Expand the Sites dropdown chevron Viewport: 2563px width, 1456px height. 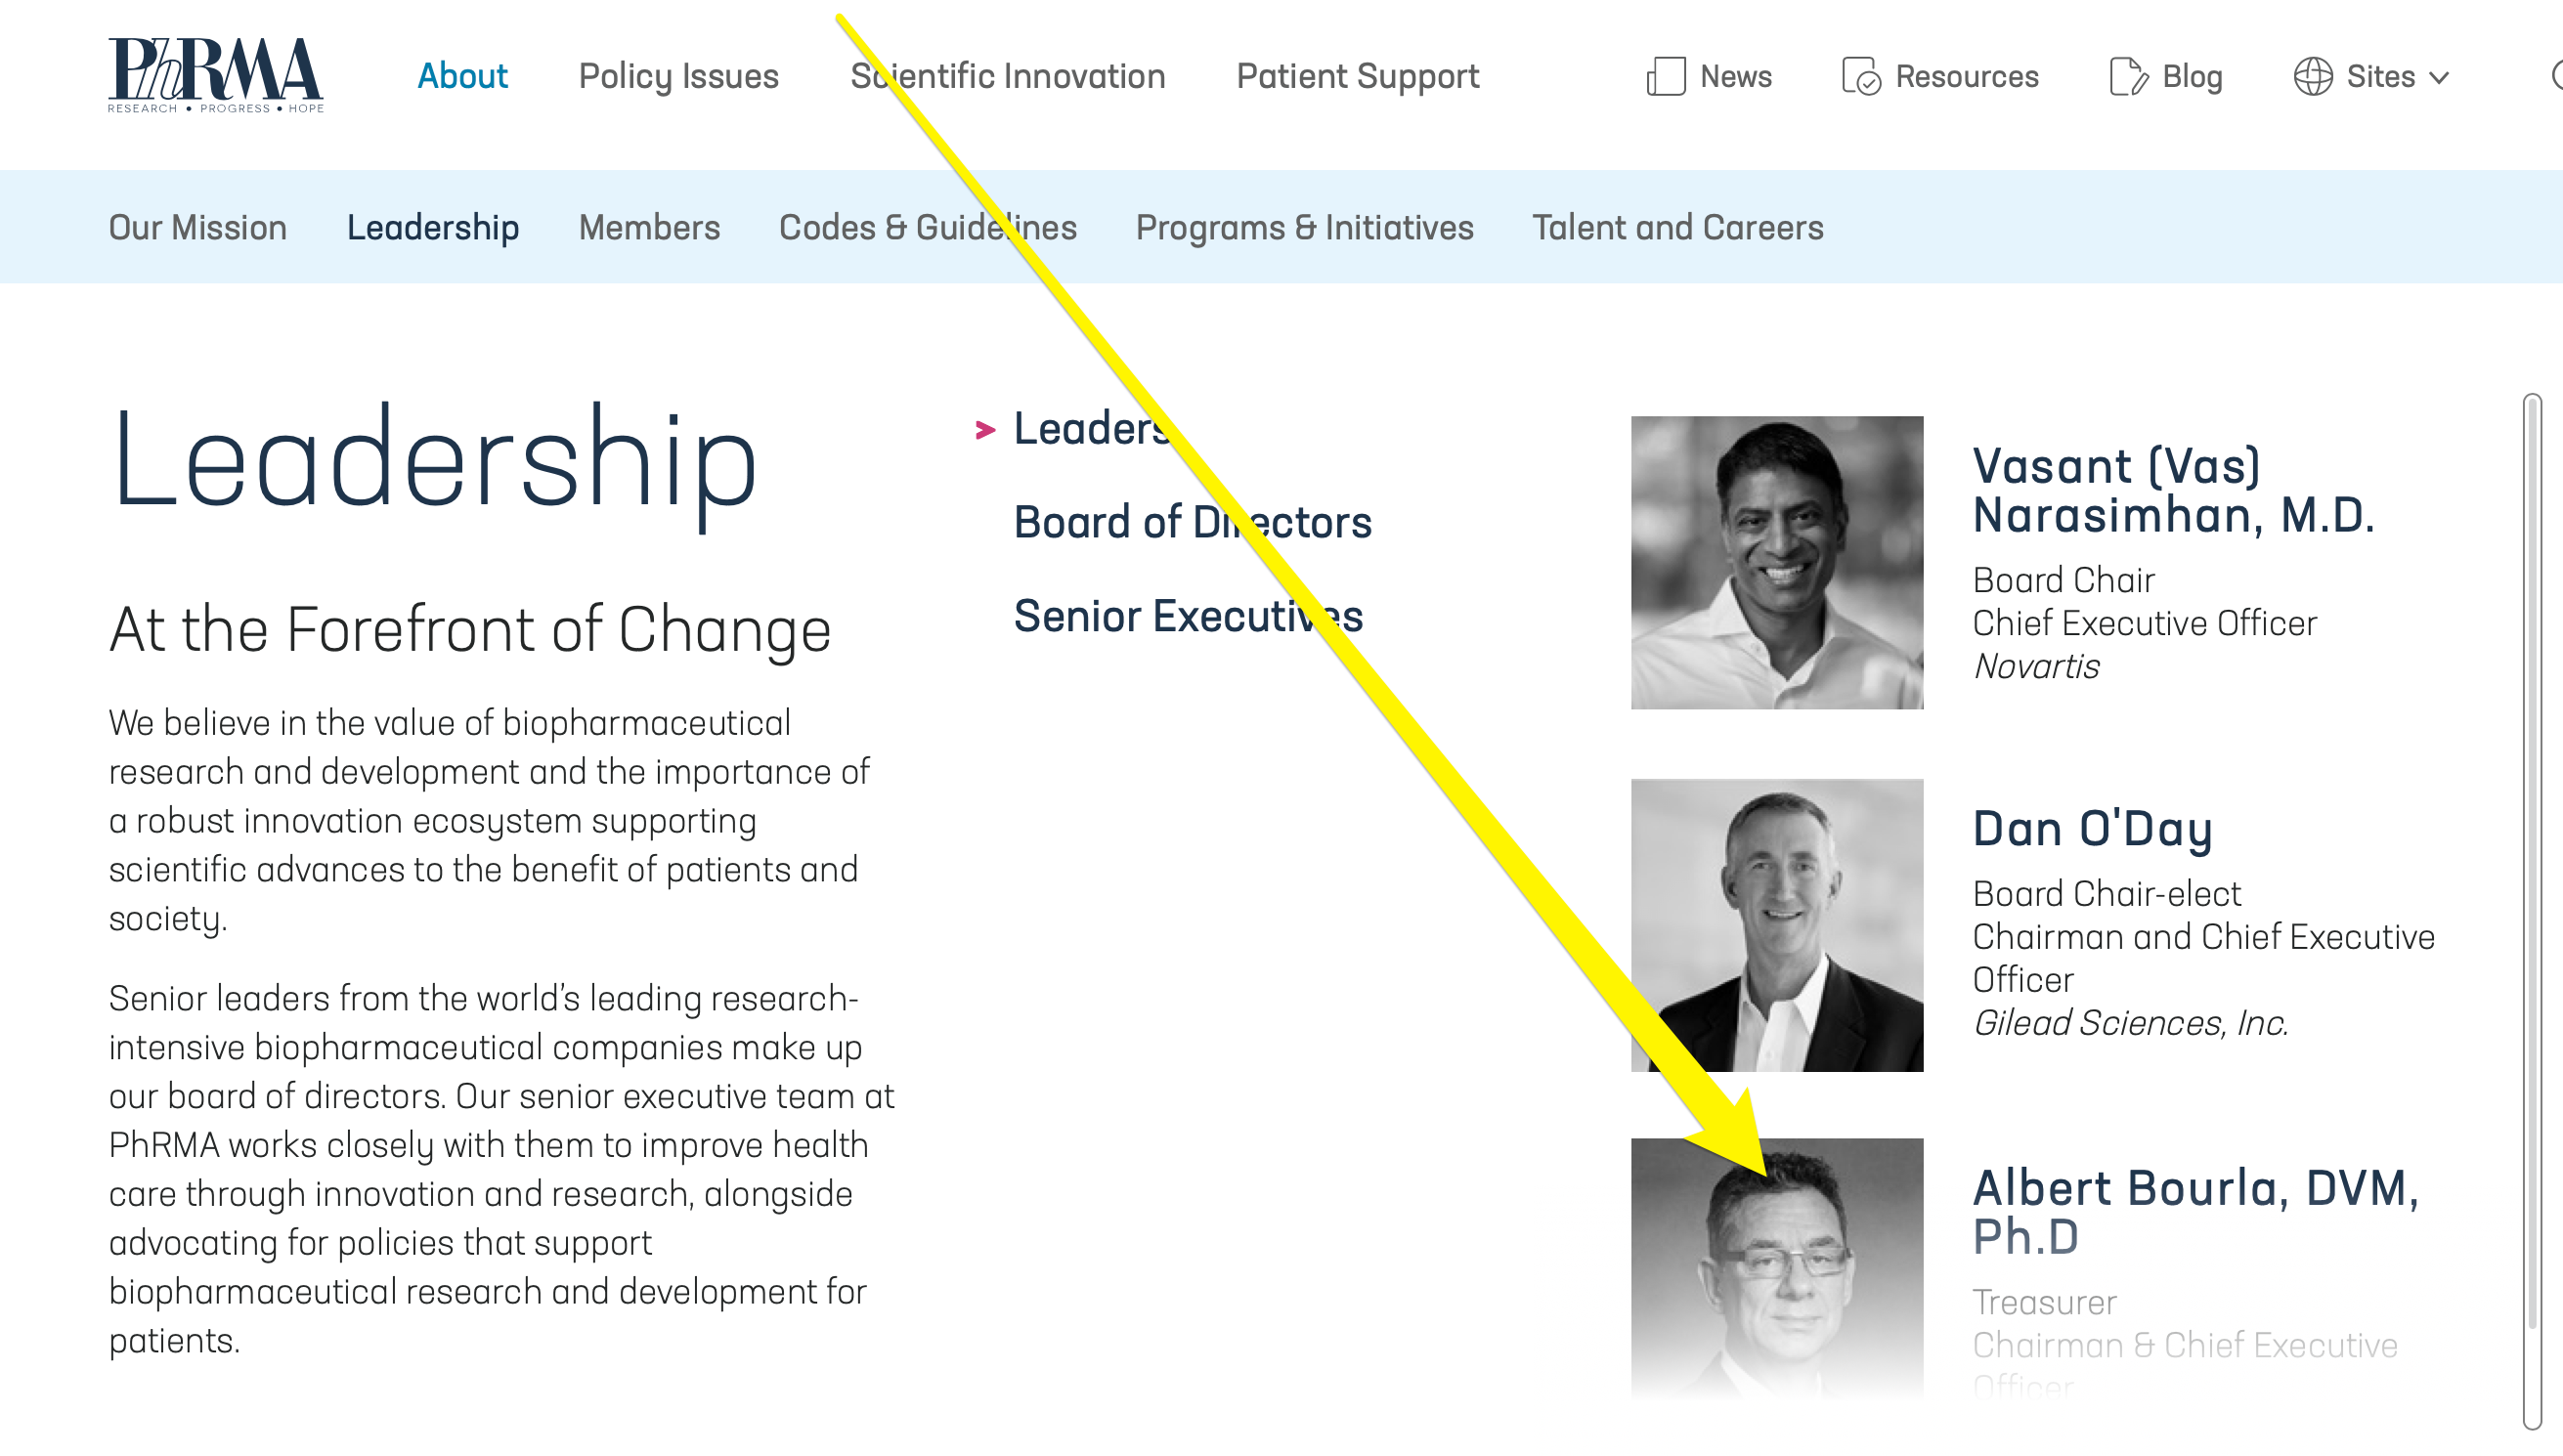coord(2439,78)
